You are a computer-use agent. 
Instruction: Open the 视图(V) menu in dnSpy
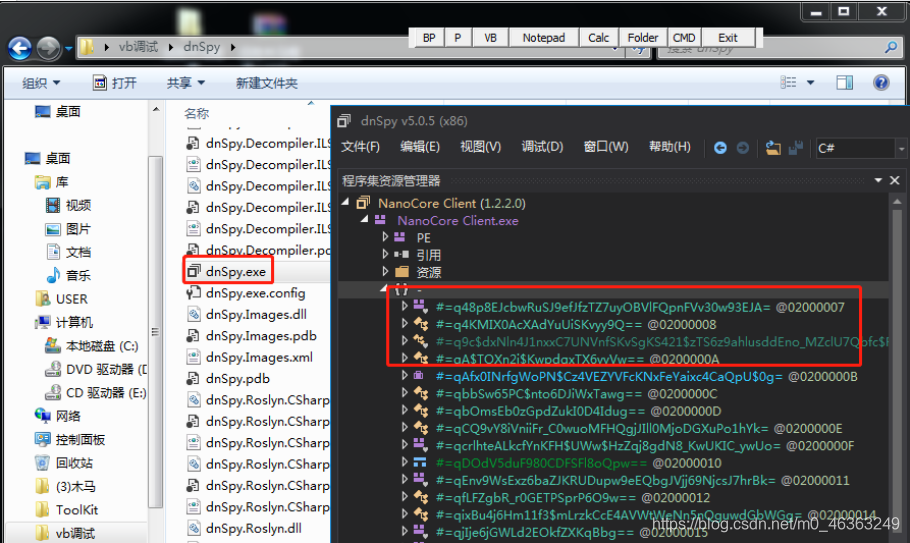481,147
